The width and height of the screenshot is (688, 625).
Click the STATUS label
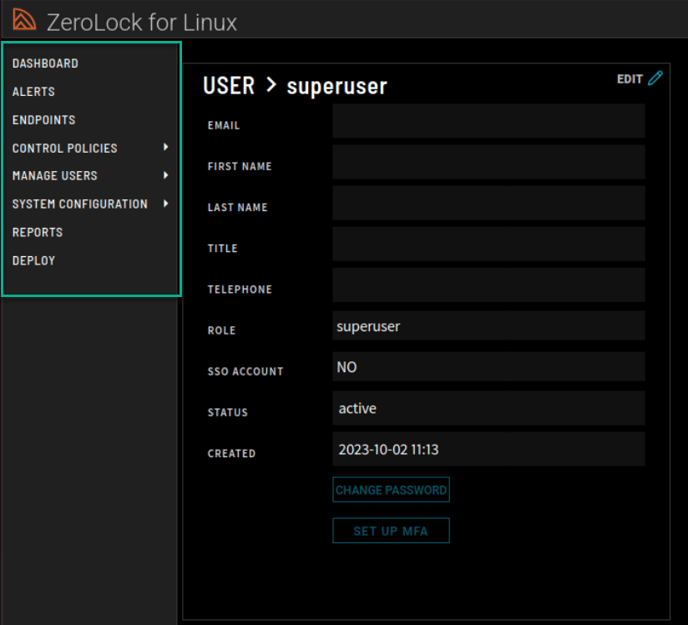tap(227, 412)
